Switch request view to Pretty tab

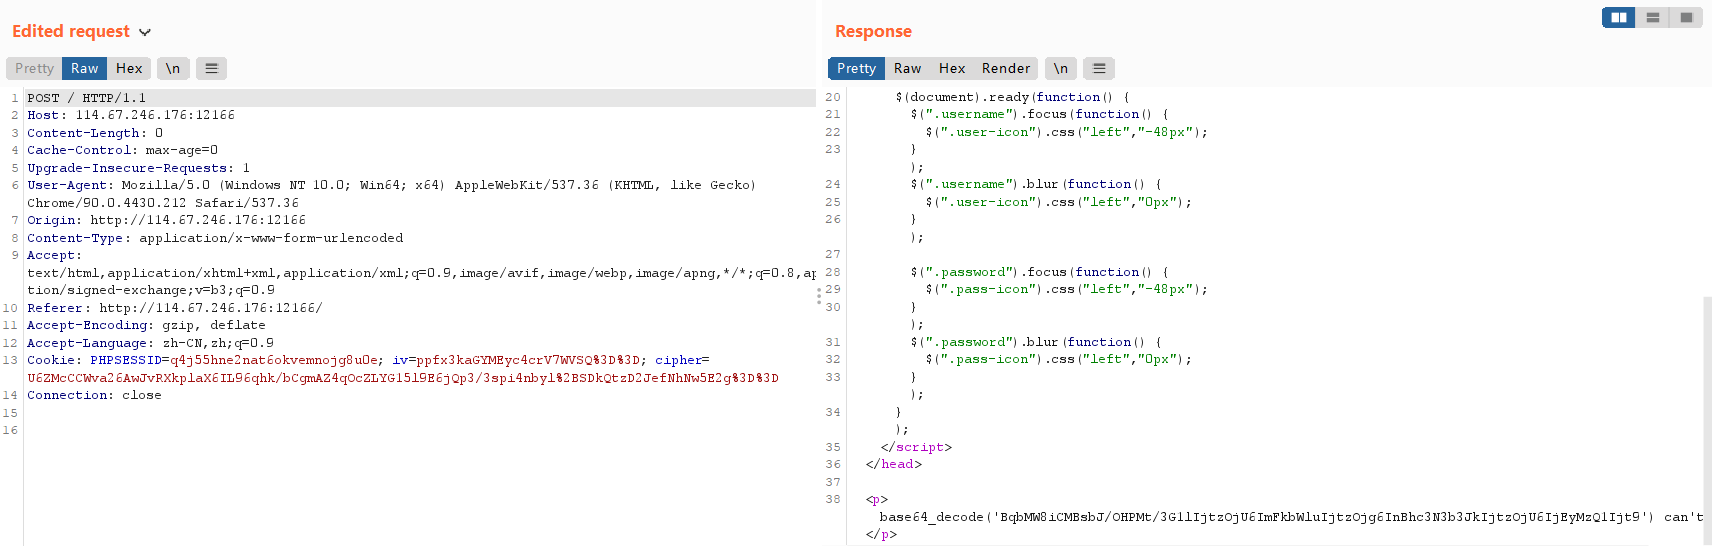34,68
